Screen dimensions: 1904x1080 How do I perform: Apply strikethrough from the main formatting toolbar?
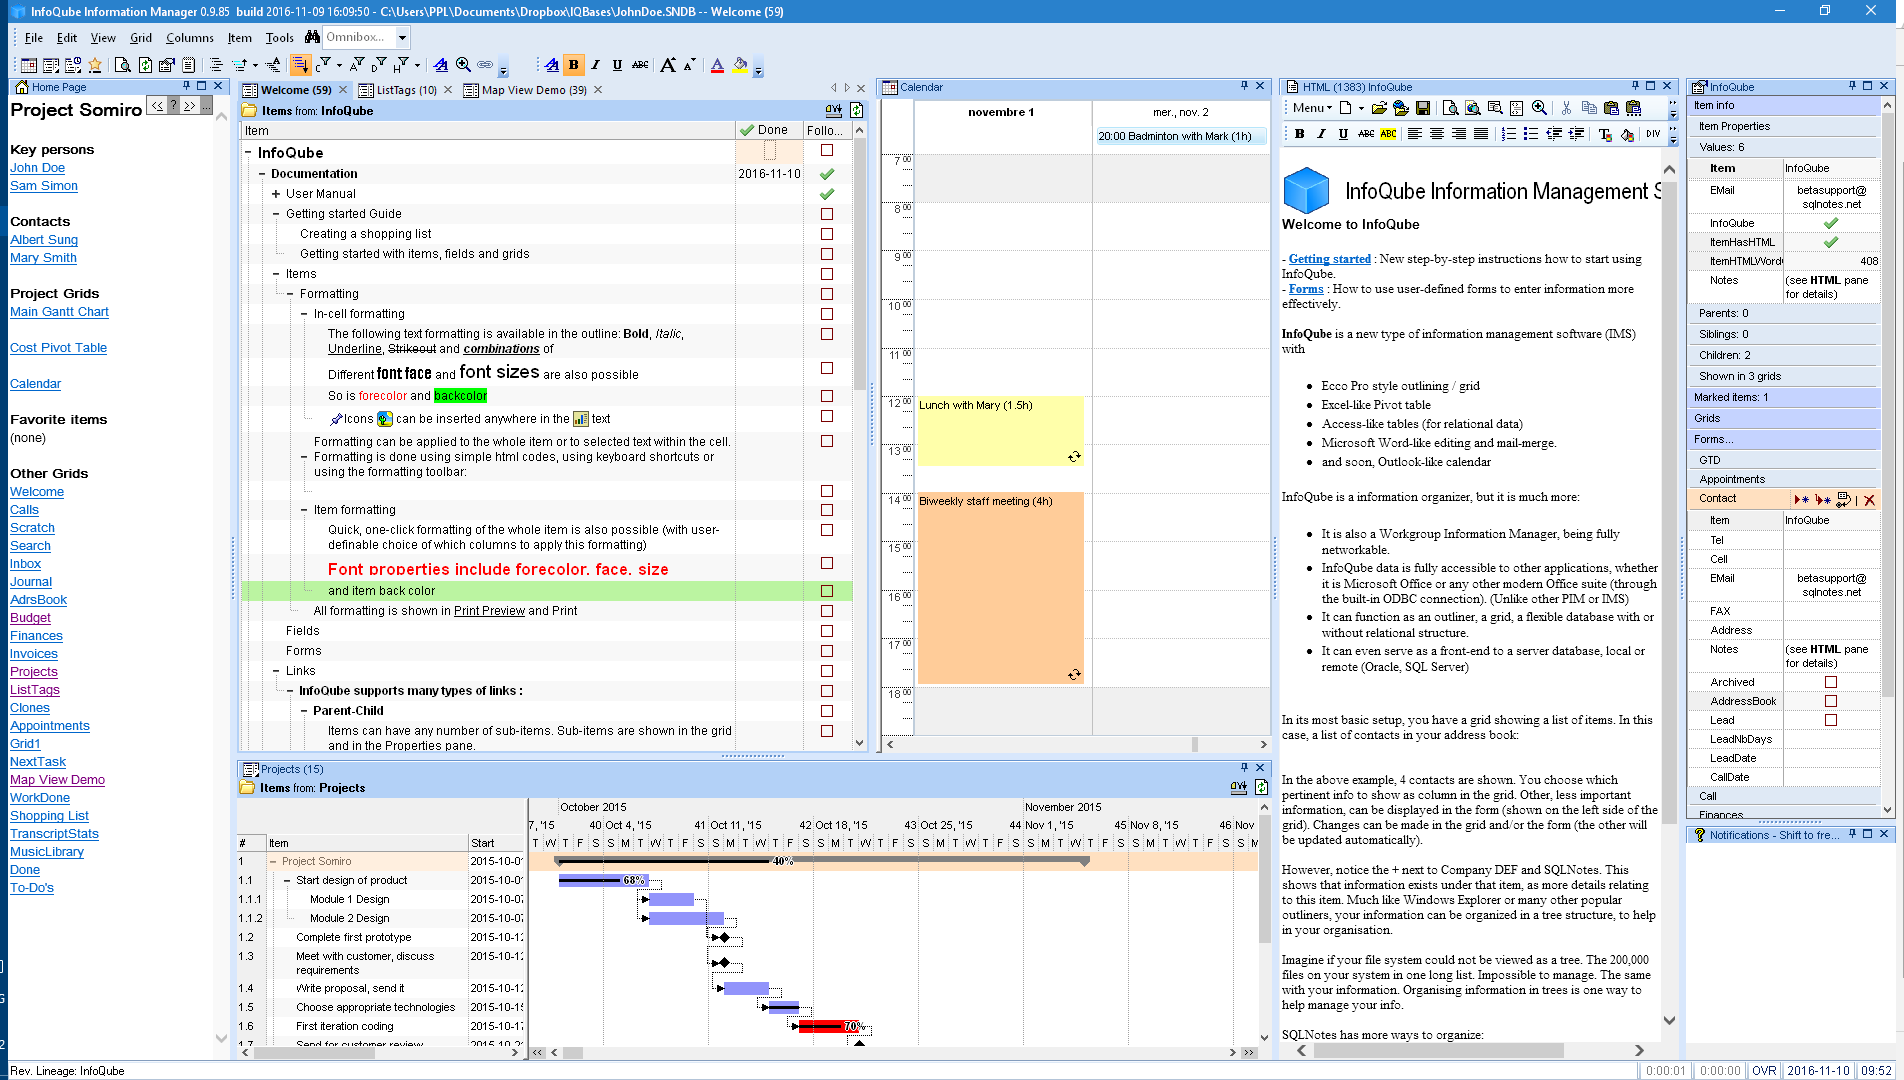pos(640,65)
